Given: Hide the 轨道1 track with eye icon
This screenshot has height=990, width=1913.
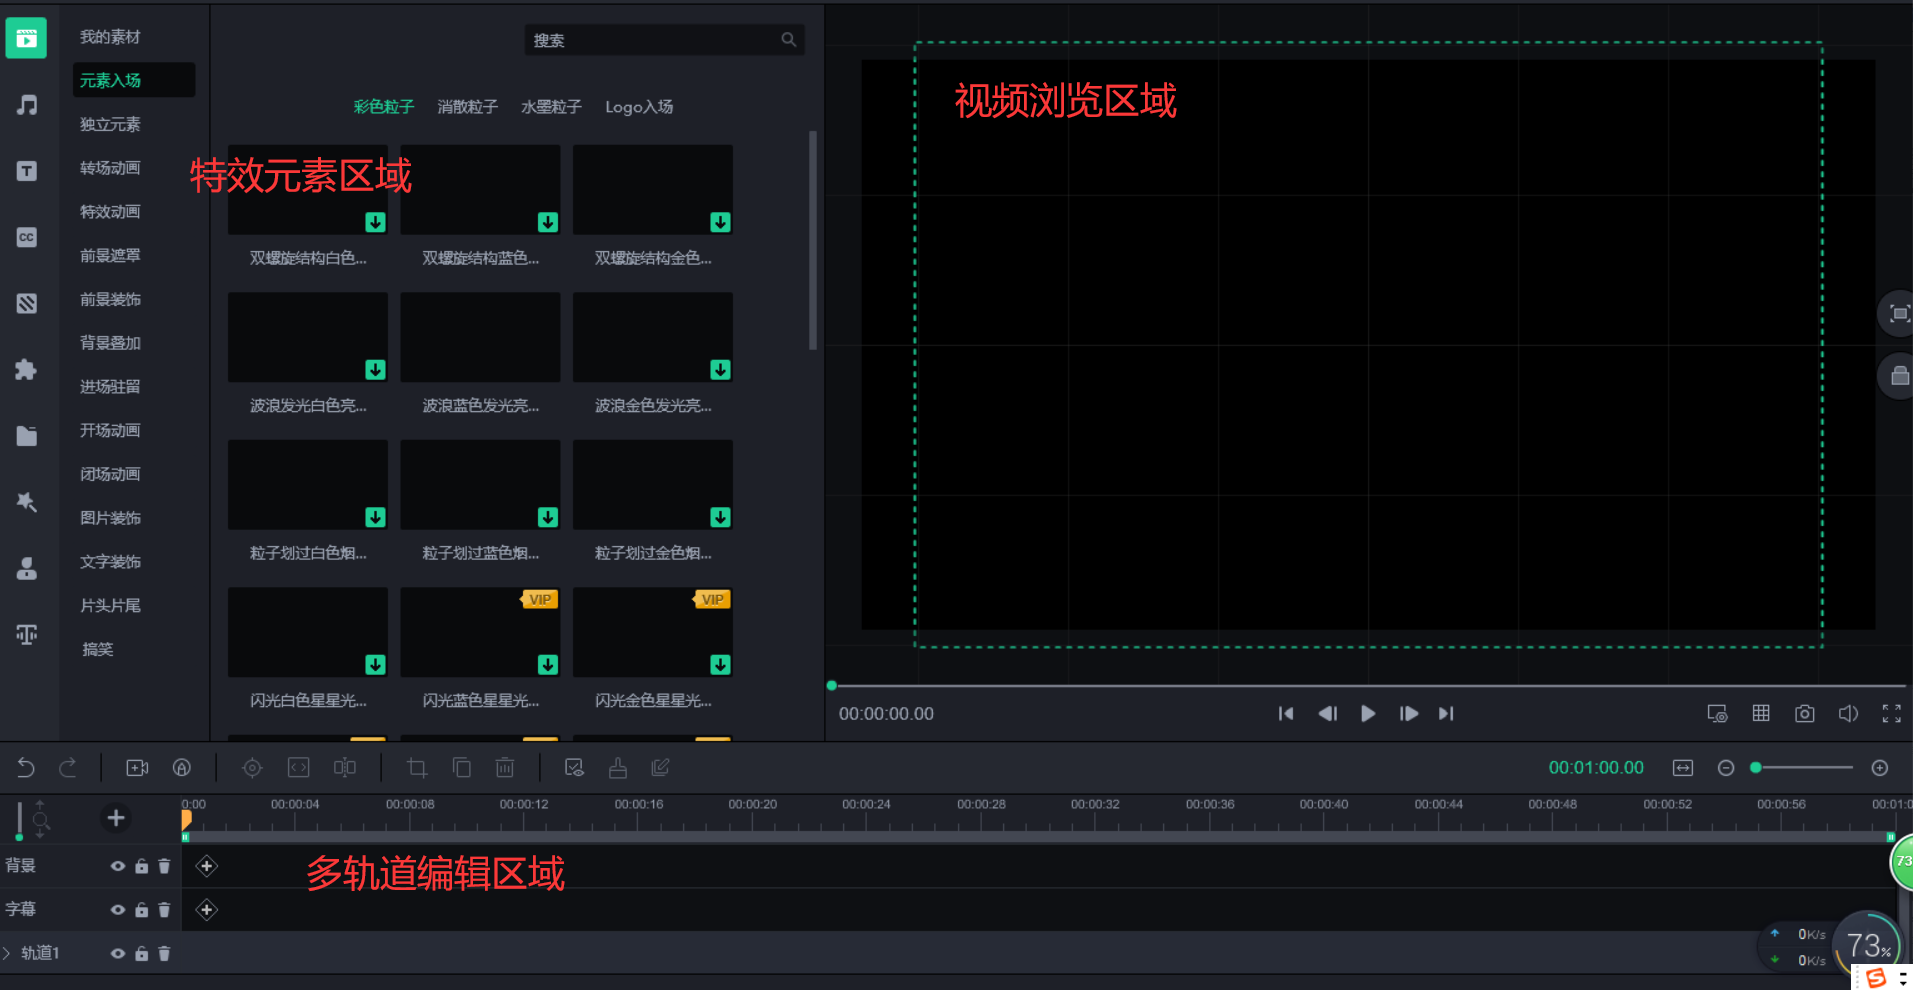Looking at the screenshot, I should [118, 954].
